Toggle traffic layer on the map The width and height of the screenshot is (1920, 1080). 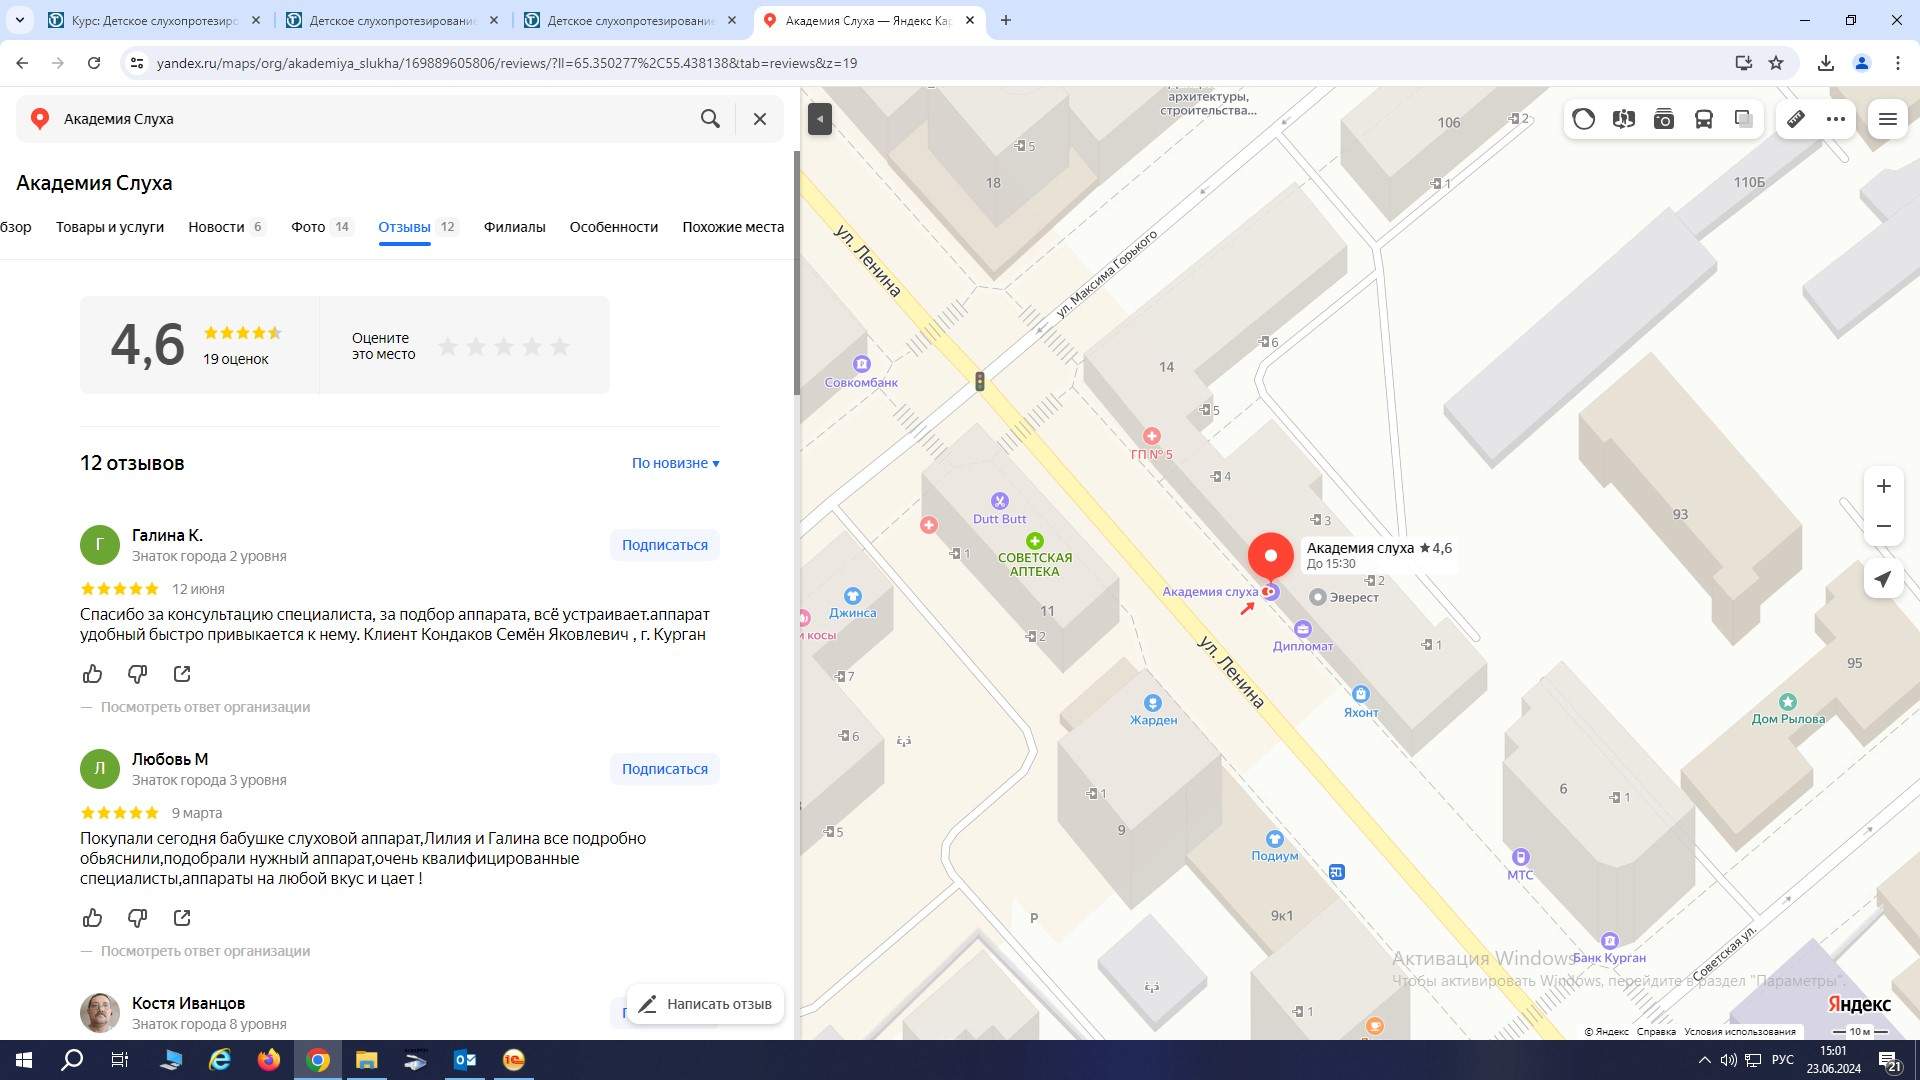(x=1583, y=119)
